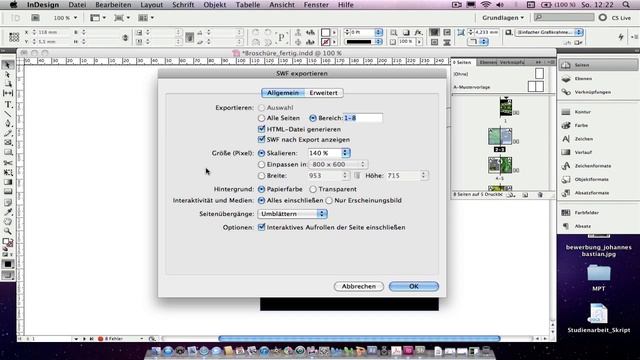The height and width of the screenshot is (360, 640).
Task: Click the fill color swatch in toolbox
Action: (6, 241)
